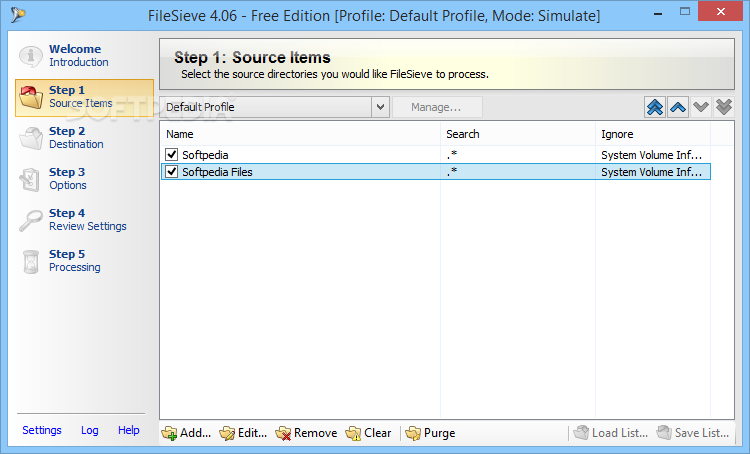This screenshot has width=750, height=454.
Task: Go to Step 2 Destination
Action: tap(75, 137)
